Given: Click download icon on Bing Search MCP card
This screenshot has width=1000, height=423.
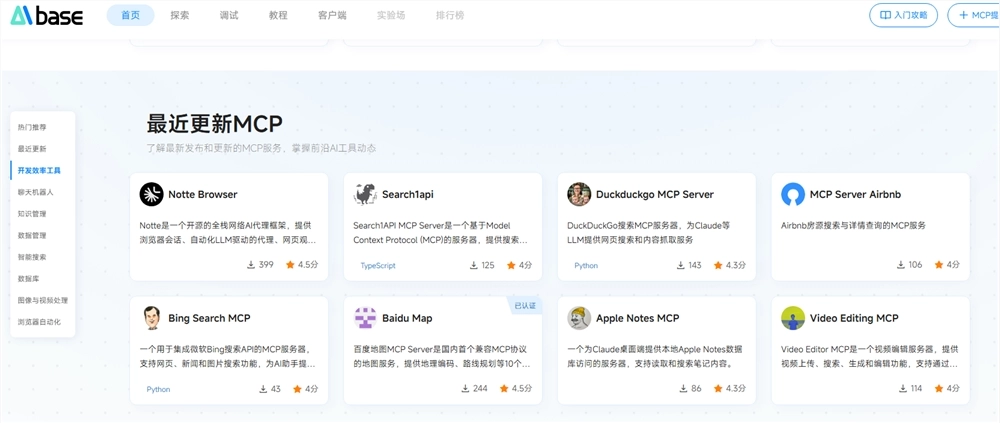Looking at the screenshot, I should pos(263,389).
